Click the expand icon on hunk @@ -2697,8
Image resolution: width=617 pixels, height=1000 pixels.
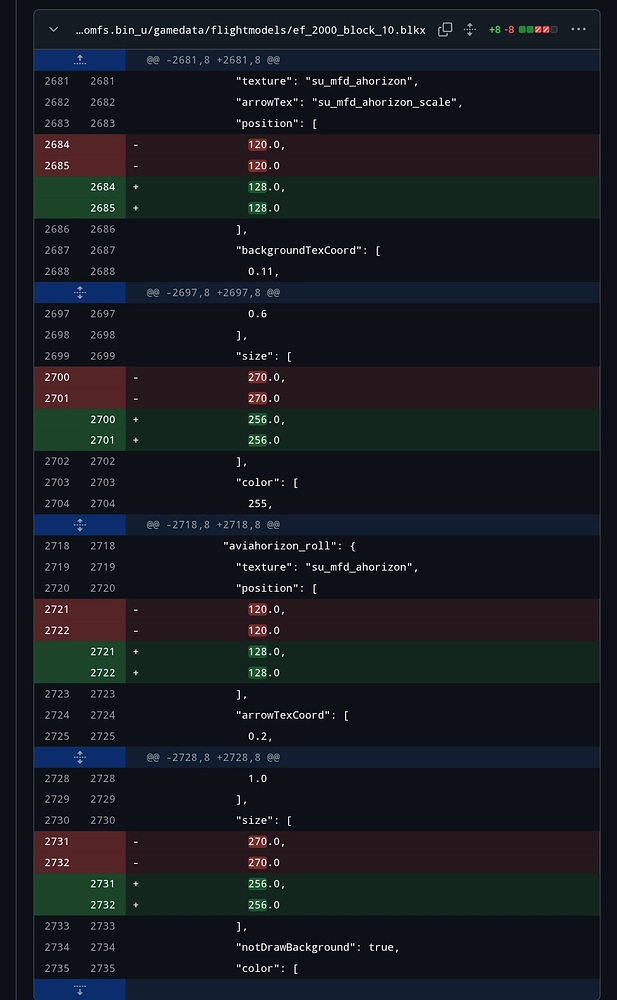pyautogui.click(x=79, y=292)
